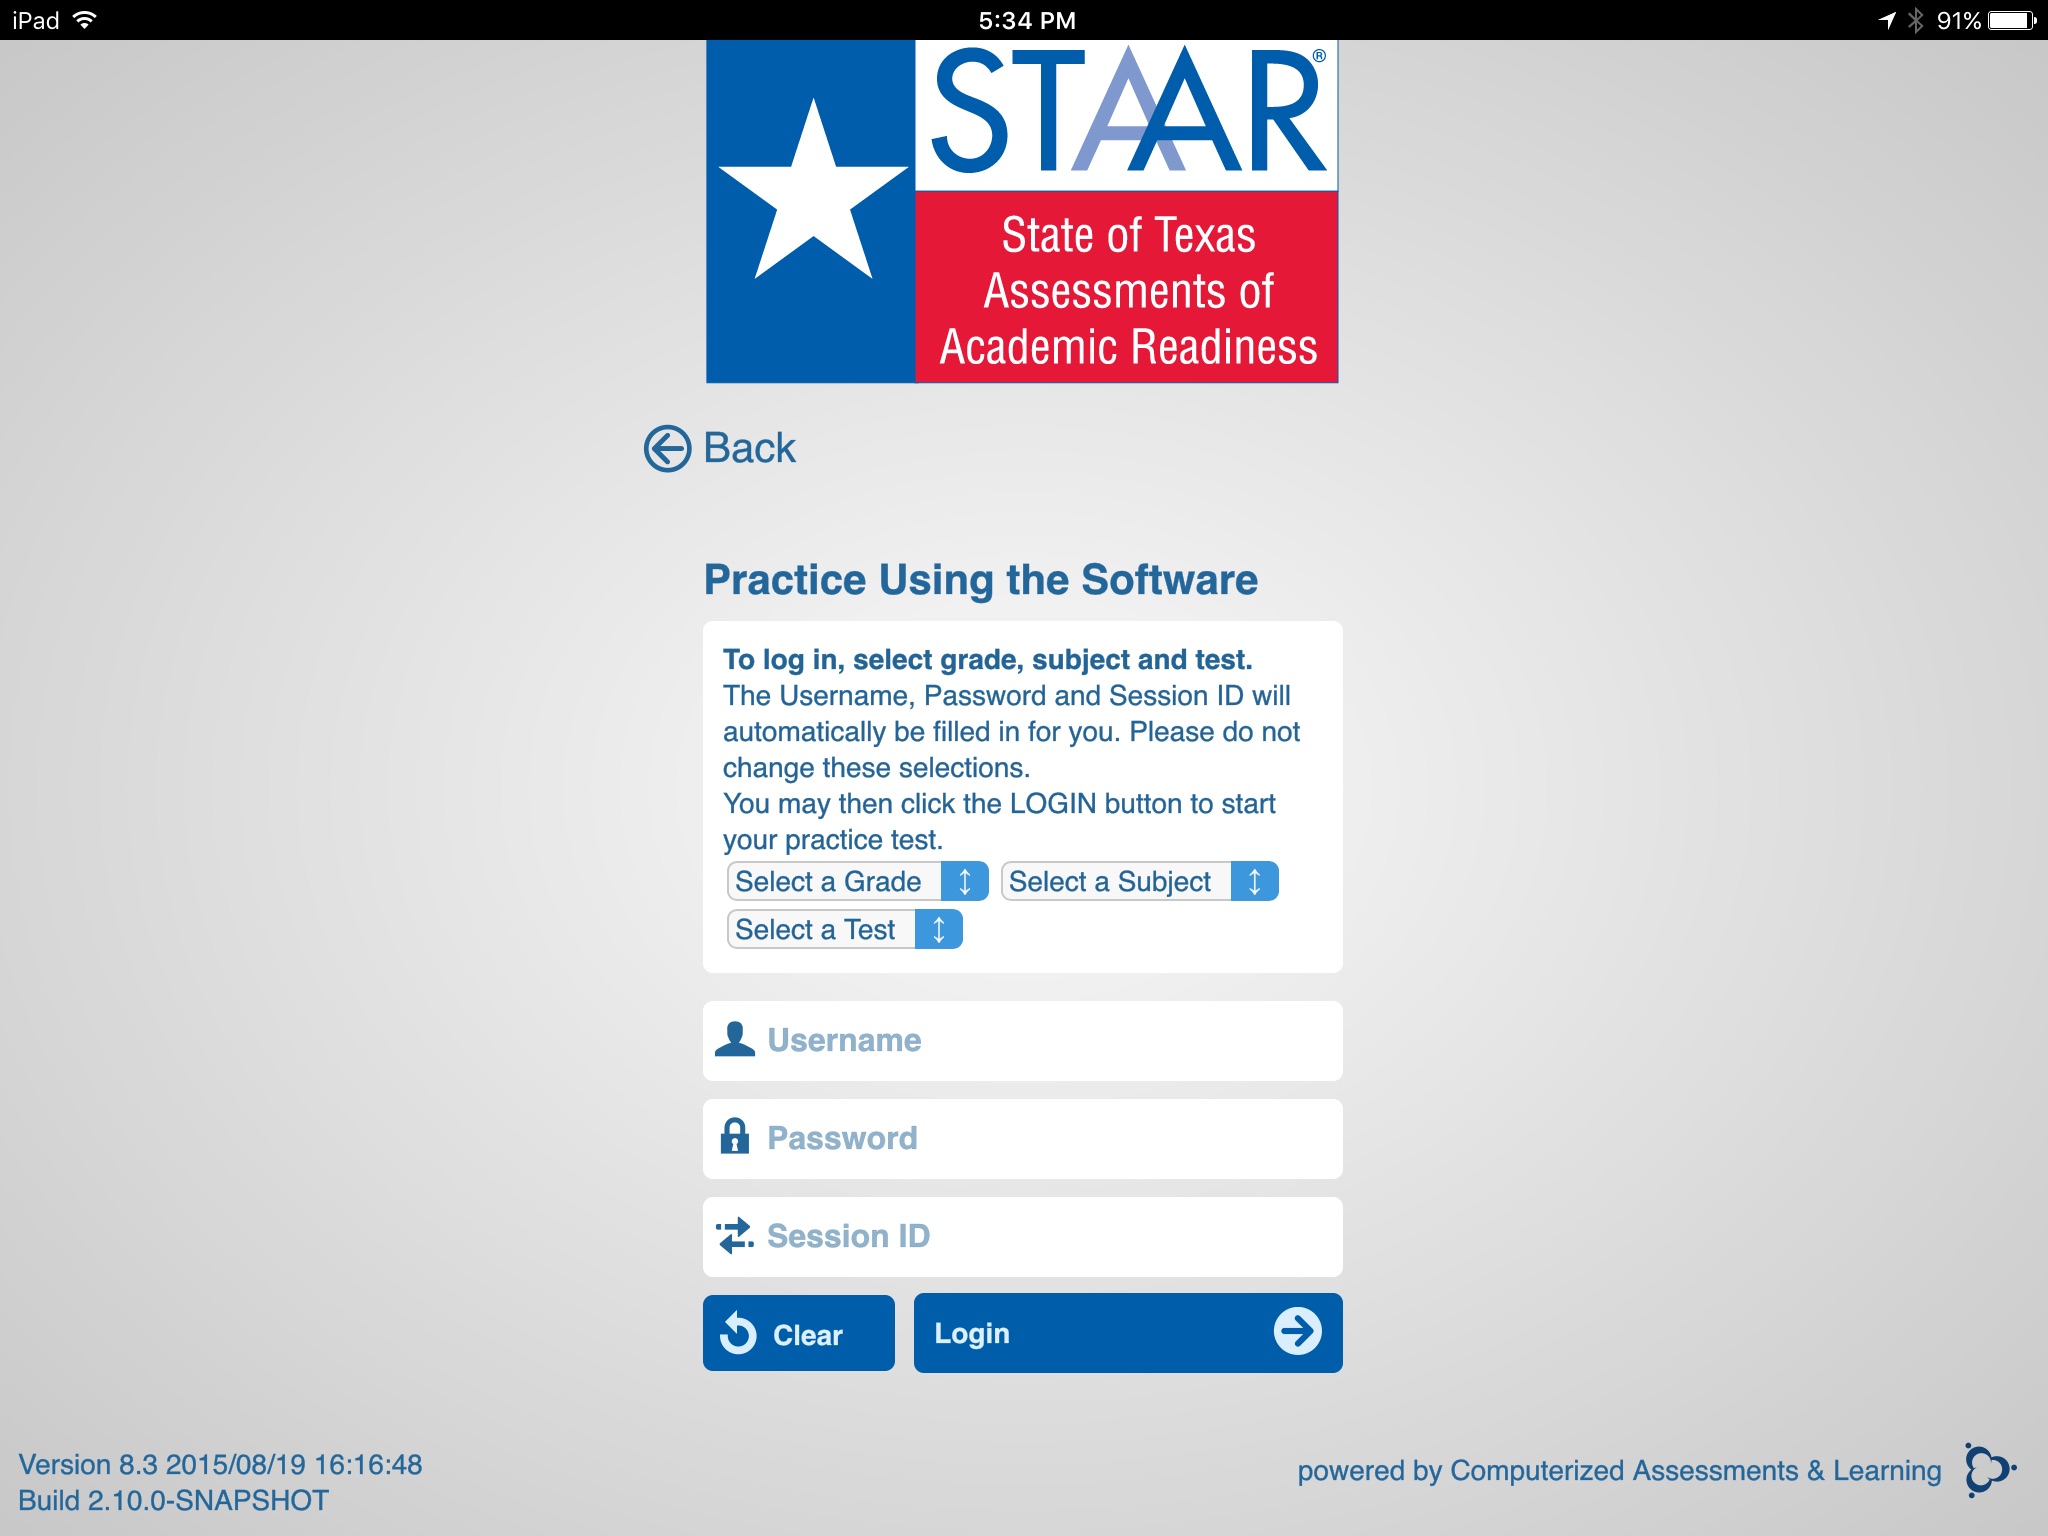The width and height of the screenshot is (2048, 1536).
Task: Click the Login arrow icon
Action: click(x=1303, y=1333)
